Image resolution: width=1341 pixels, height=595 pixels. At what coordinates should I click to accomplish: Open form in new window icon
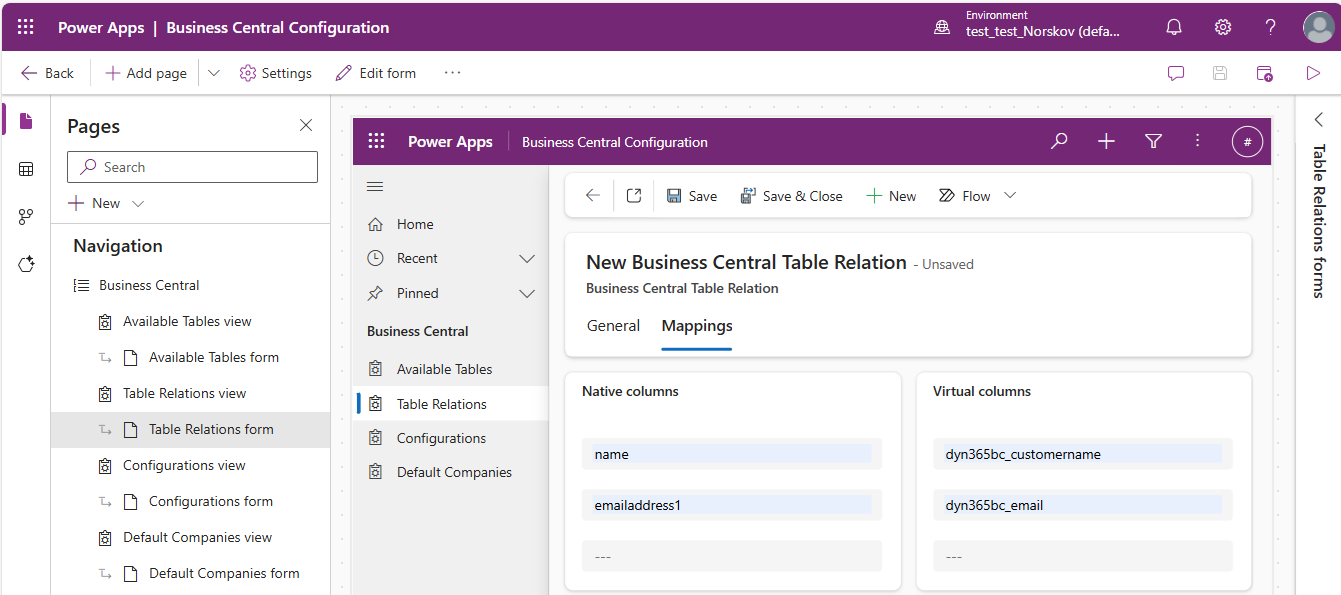pos(634,196)
